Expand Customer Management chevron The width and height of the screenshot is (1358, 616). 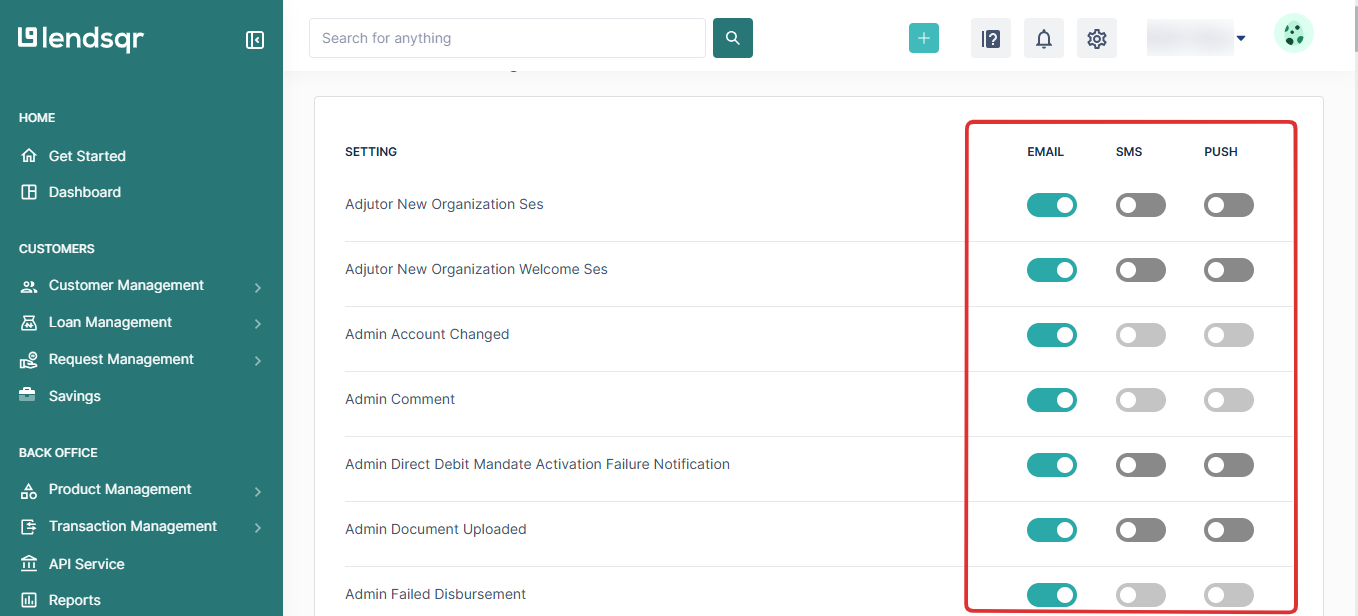point(258,288)
